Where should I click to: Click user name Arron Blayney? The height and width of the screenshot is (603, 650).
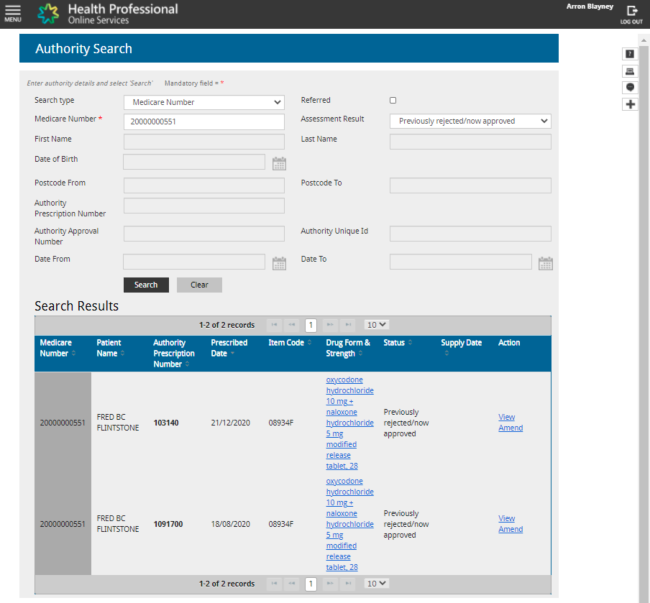[x=589, y=7]
